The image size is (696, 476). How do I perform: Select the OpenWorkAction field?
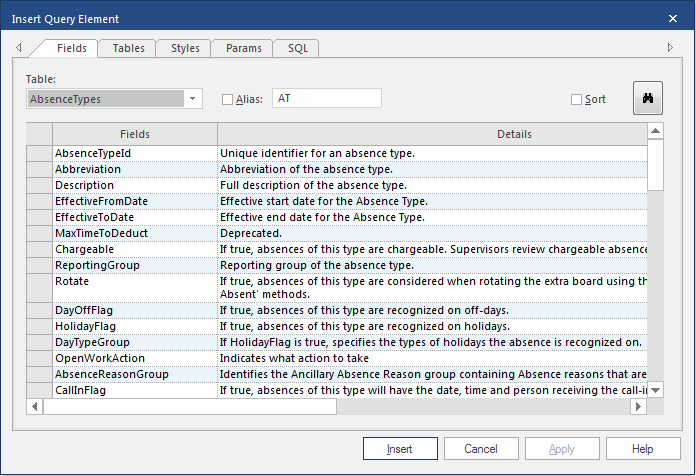point(135,358)
